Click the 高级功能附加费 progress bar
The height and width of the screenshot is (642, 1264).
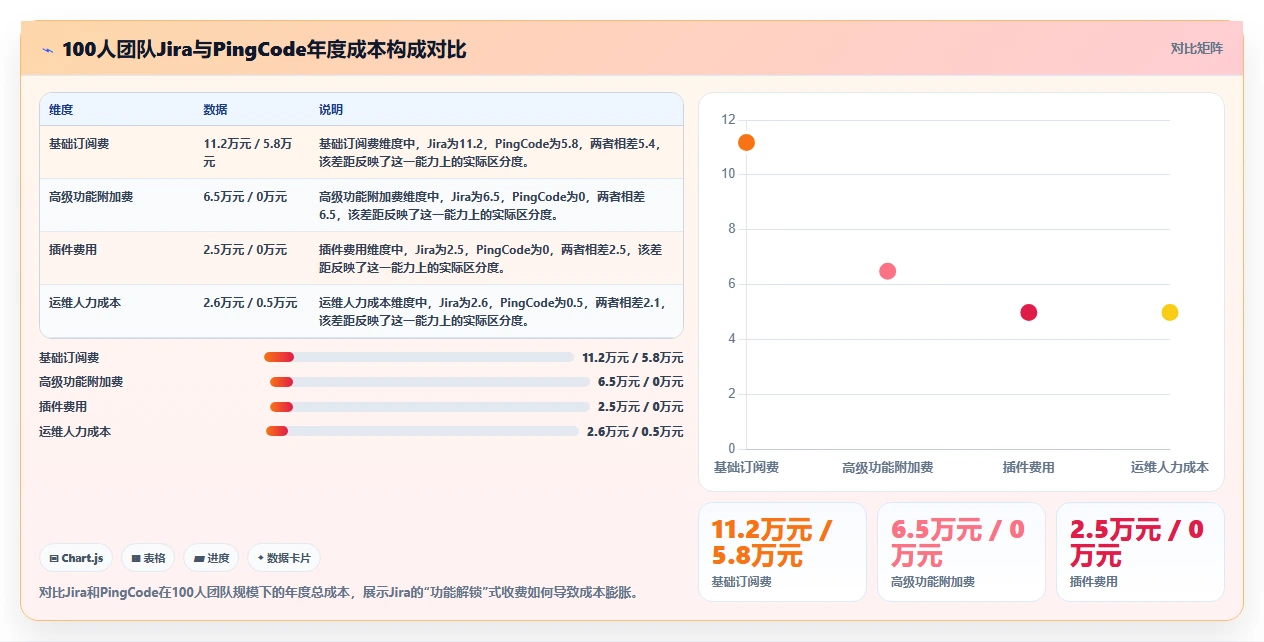pyautogui.click(x=430, y=382)
